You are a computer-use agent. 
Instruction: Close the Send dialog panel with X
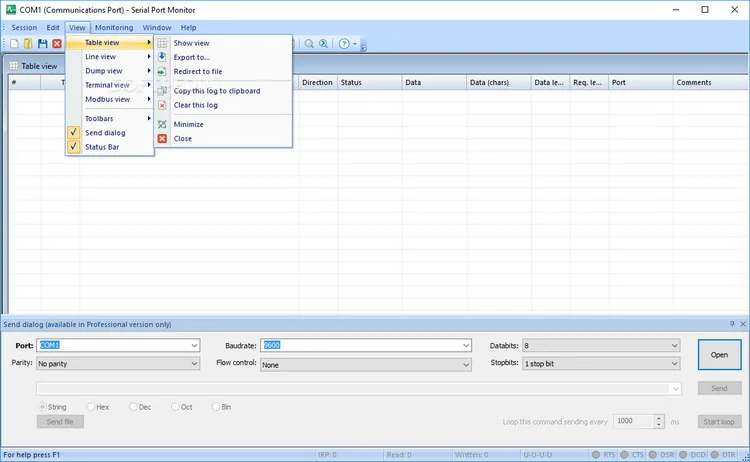743,324
